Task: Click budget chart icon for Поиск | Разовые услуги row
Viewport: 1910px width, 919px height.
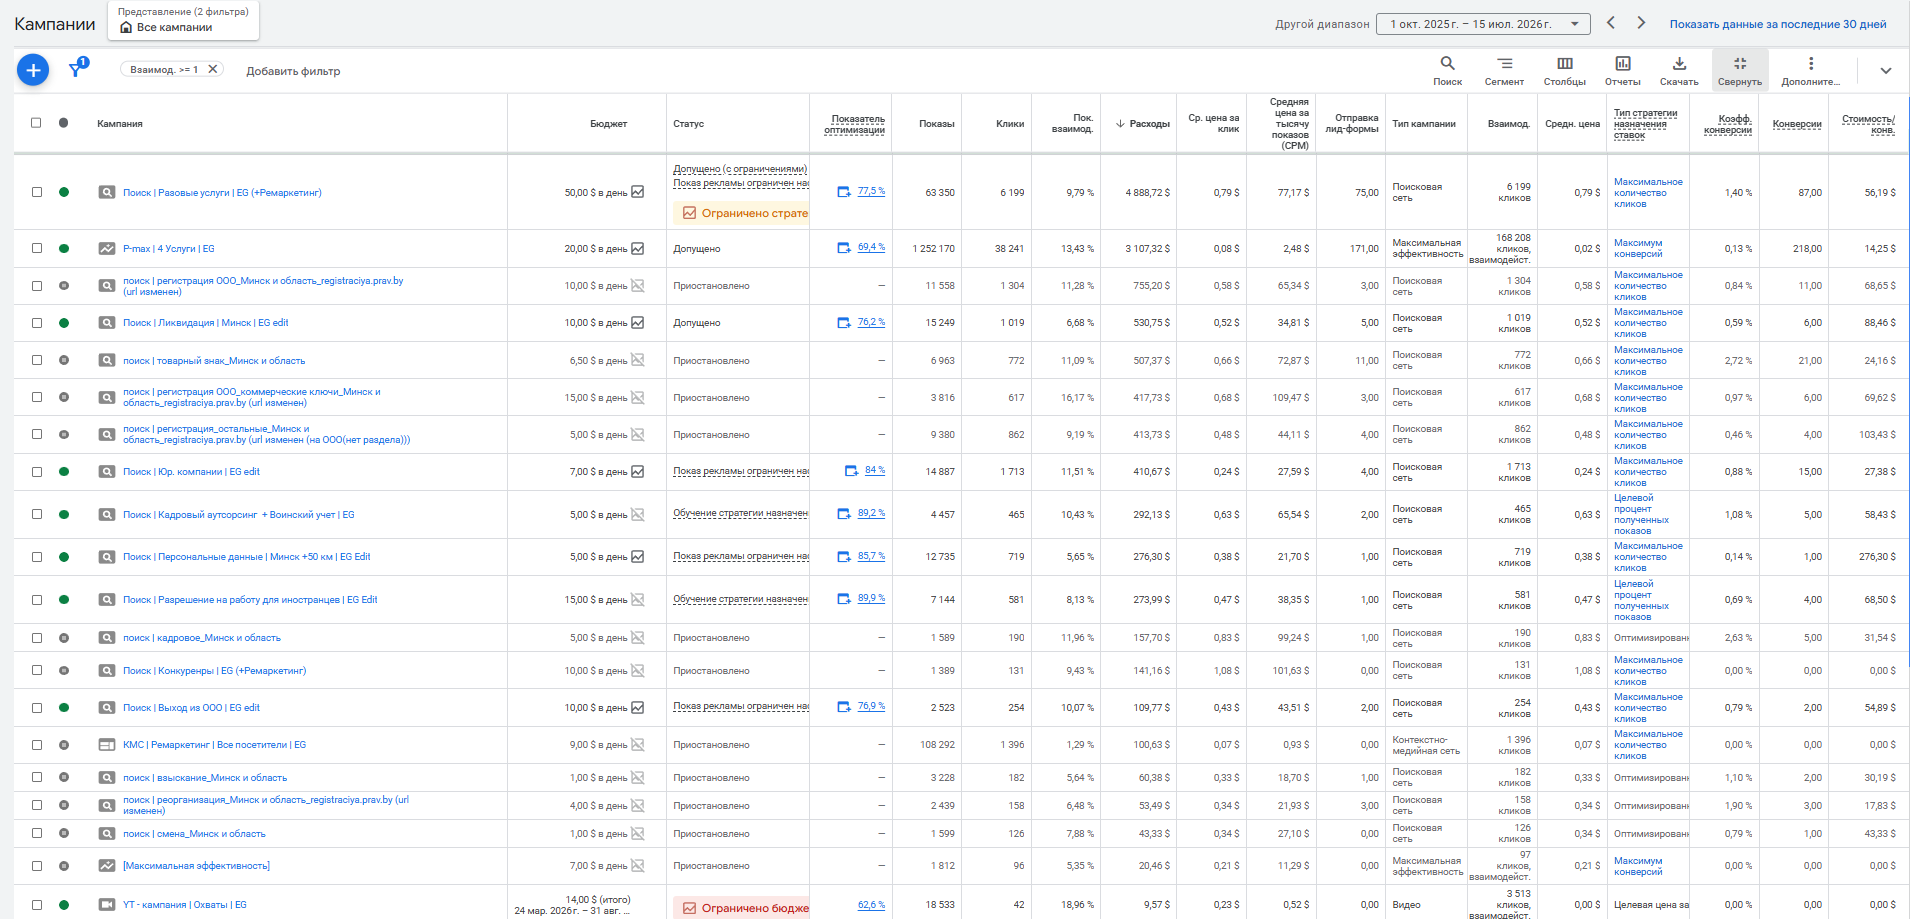Action: (x=638, y=192)
